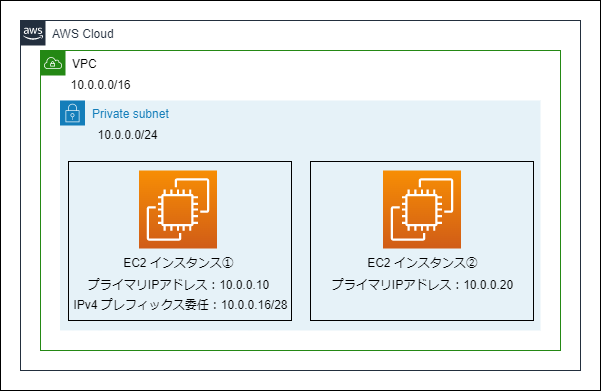Select the EC2 instance ② orange icon
The height and width of the screenshot is (391, 601).
pos(422,209)
